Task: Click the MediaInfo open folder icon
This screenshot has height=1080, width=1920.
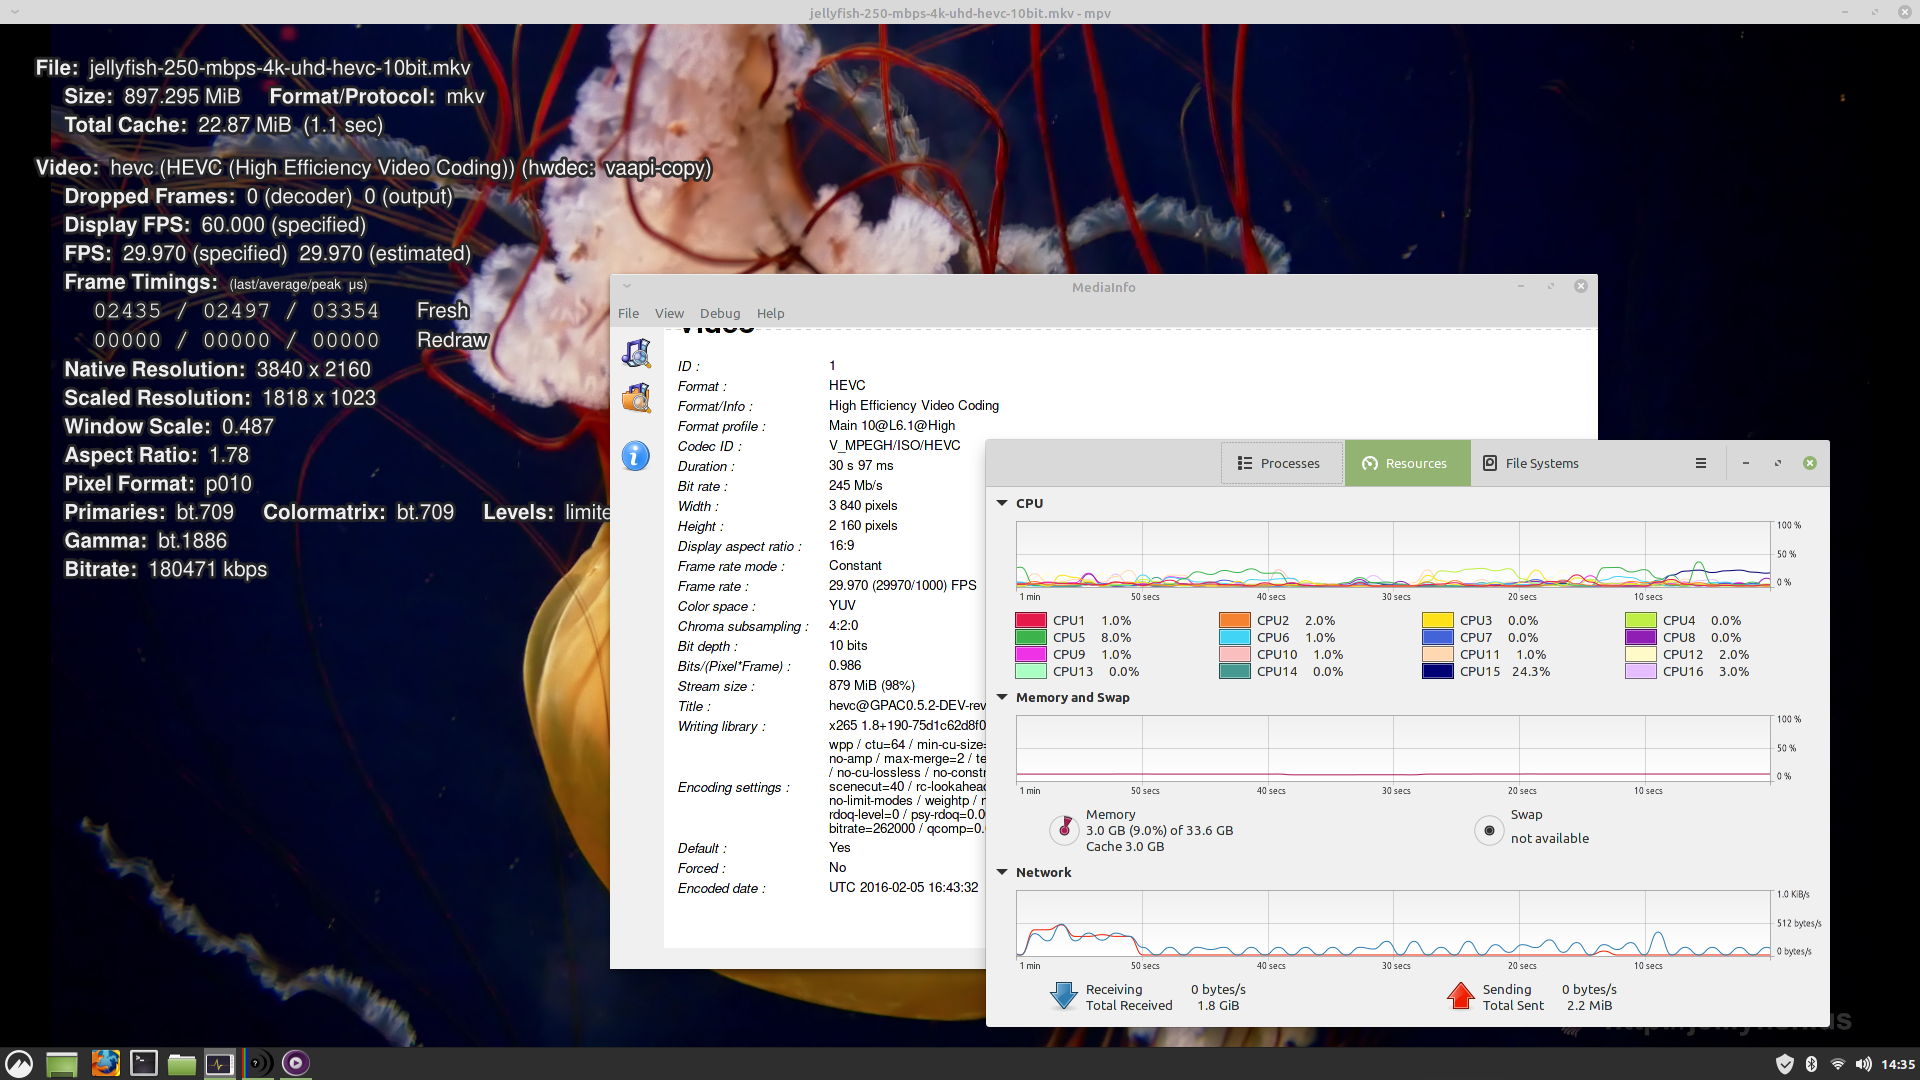Action: pyautogui.click(x=636, y=399)
